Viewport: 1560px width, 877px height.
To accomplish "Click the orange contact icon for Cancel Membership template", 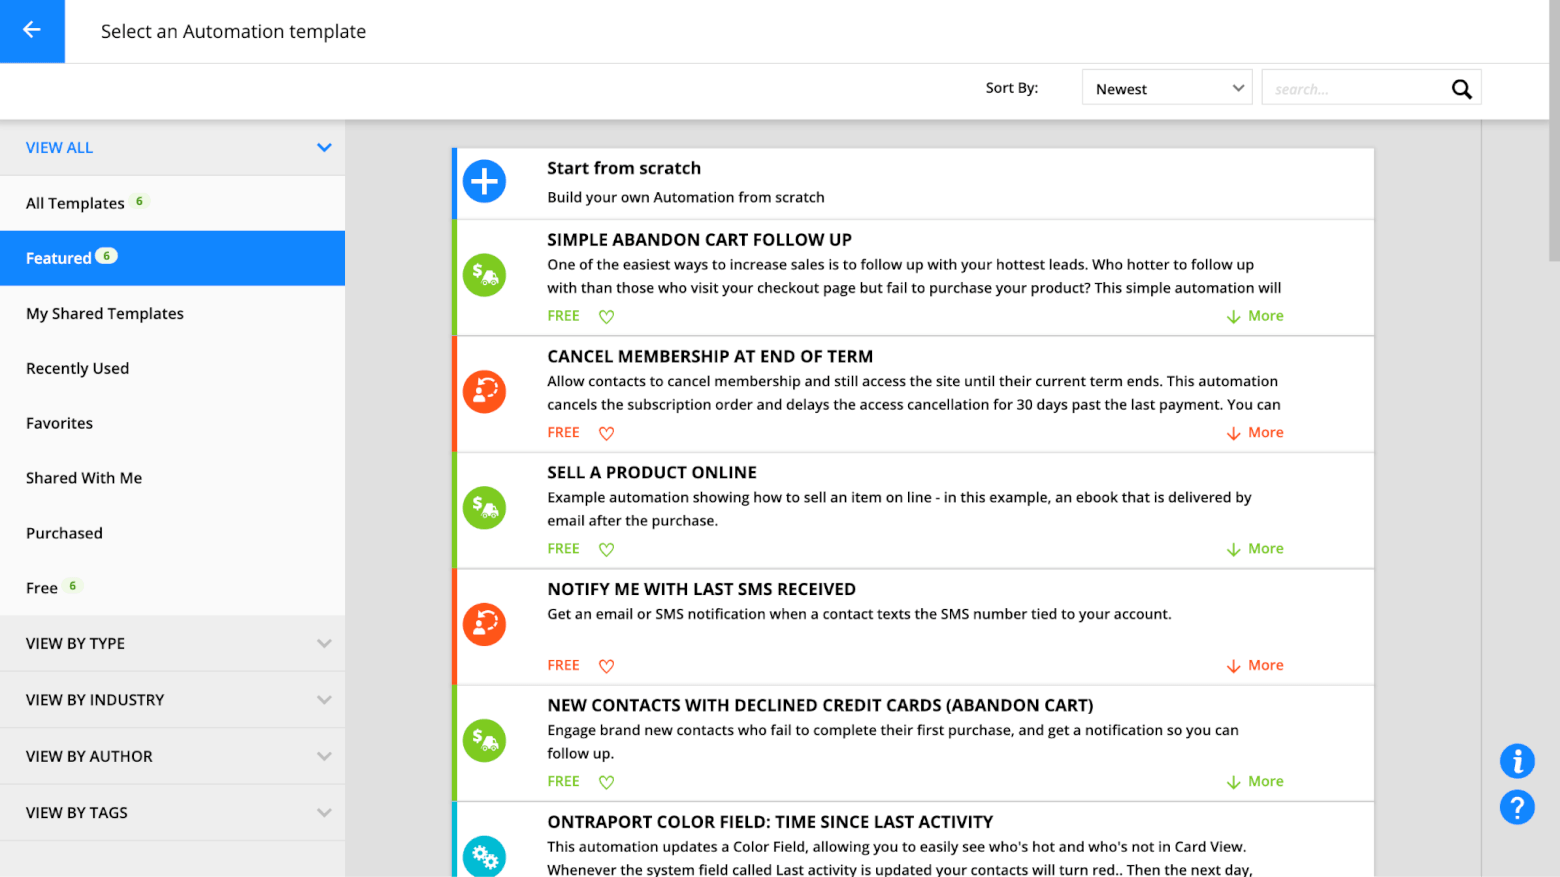I will click(x=484, y=391).
